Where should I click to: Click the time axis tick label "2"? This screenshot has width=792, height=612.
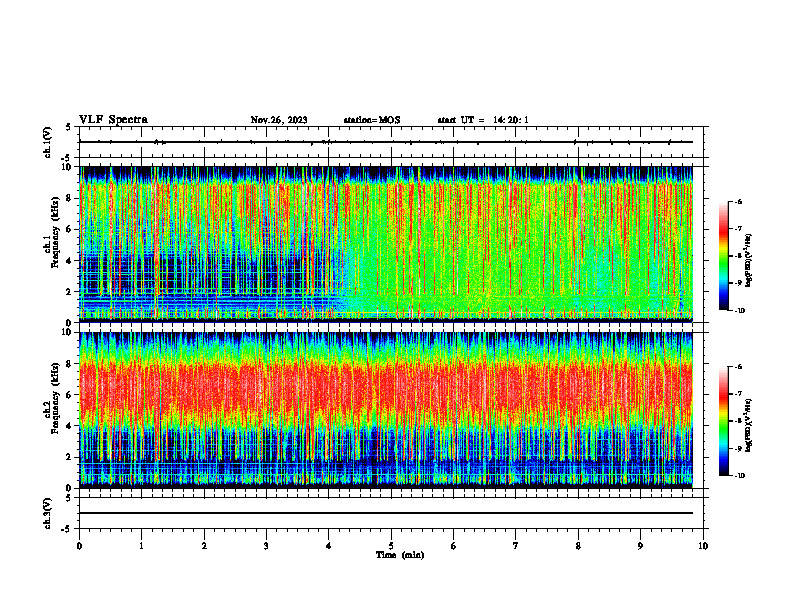204,546
